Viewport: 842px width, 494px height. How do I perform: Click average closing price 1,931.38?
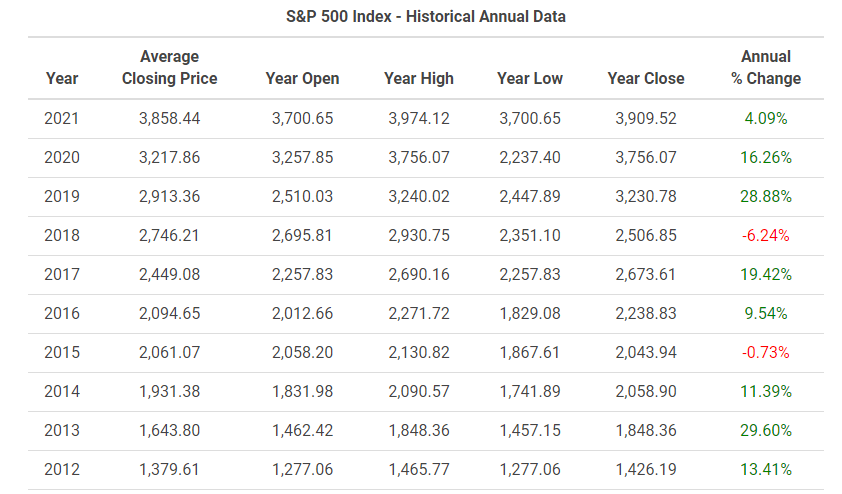(169, 391)
